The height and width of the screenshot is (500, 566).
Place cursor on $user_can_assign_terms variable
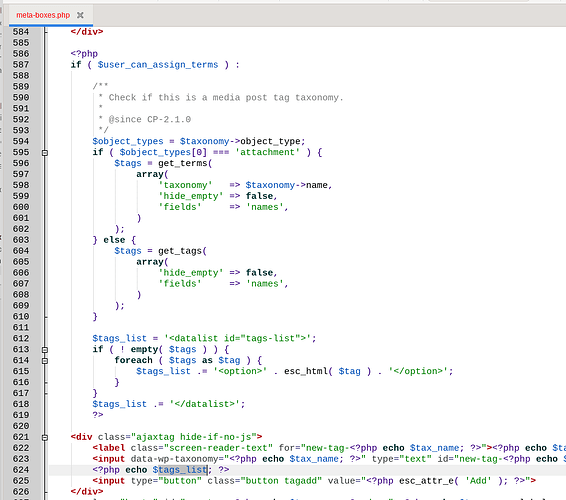pos(158,65)
